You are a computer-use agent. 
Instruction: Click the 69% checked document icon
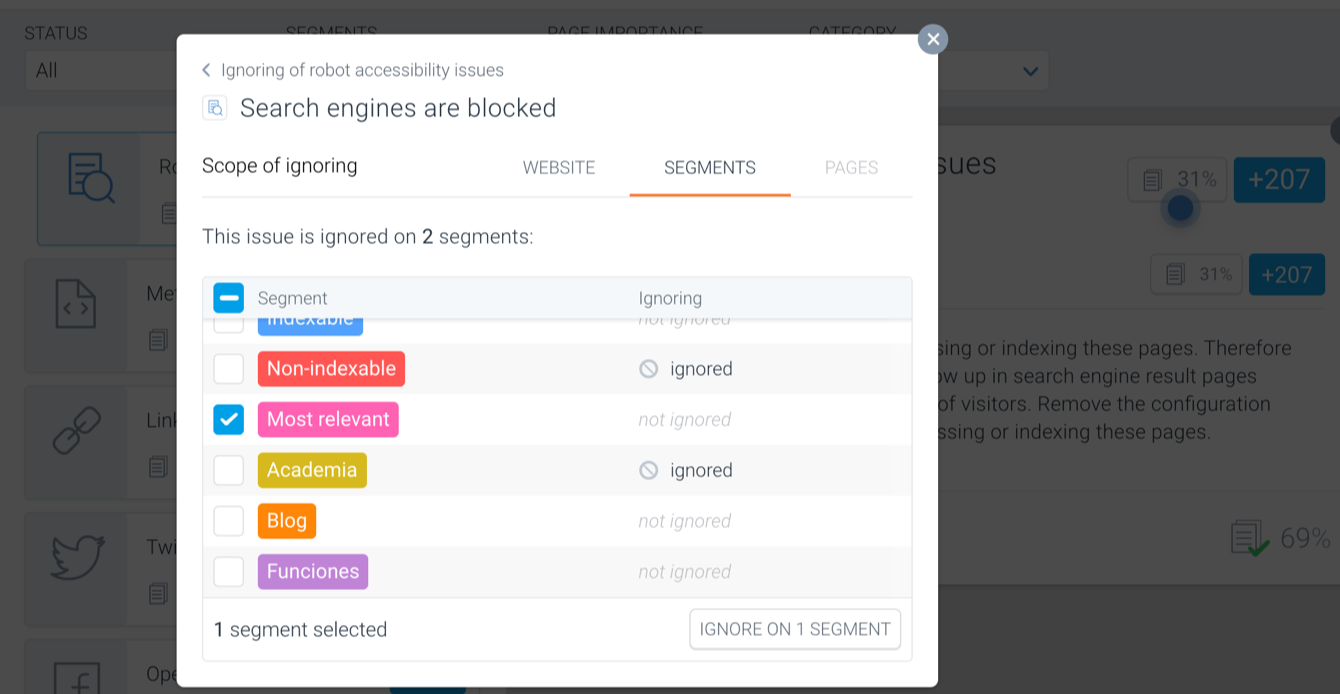[1250, 539]
